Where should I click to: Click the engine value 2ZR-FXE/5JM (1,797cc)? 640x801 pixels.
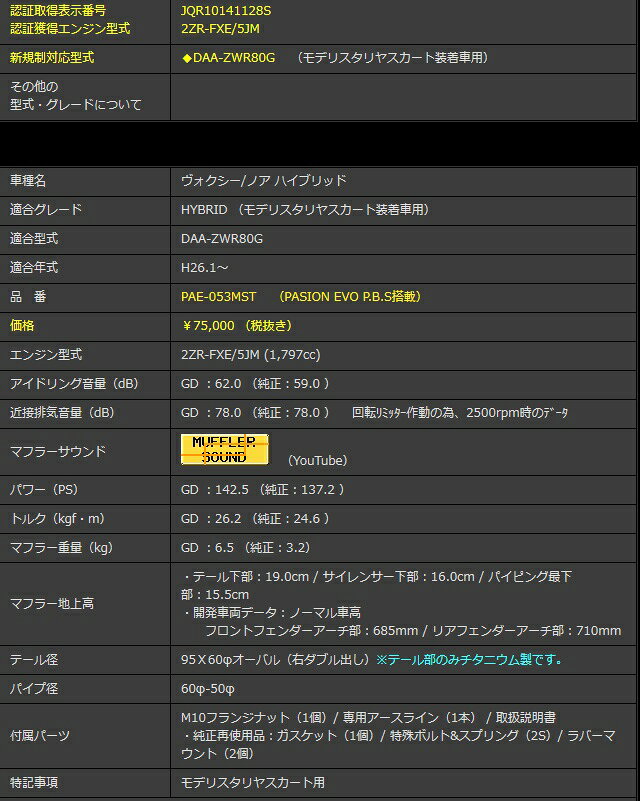click(x=251, y=354)
